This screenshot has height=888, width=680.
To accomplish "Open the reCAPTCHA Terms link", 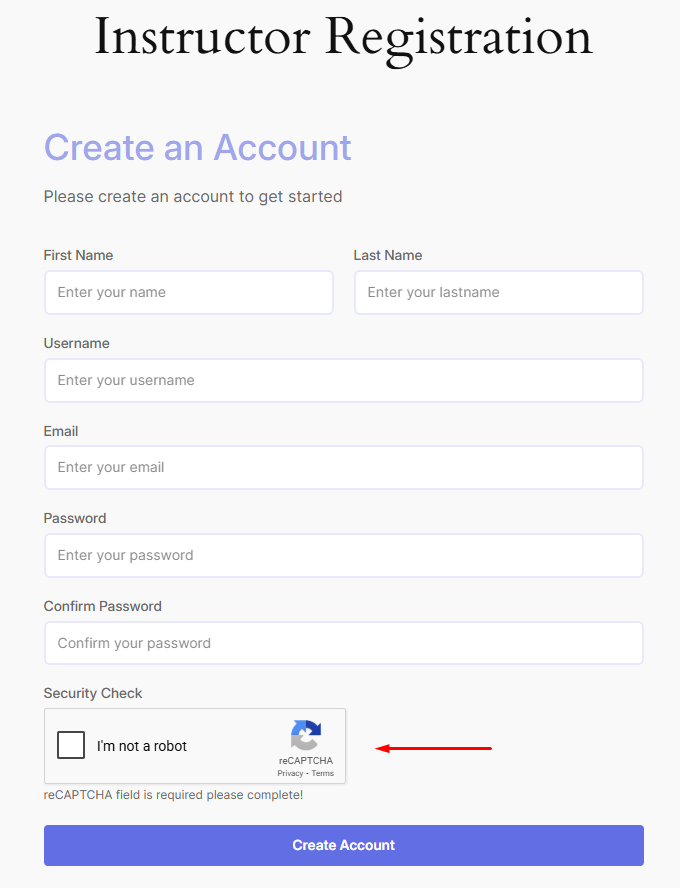I will tap(322, 773).
